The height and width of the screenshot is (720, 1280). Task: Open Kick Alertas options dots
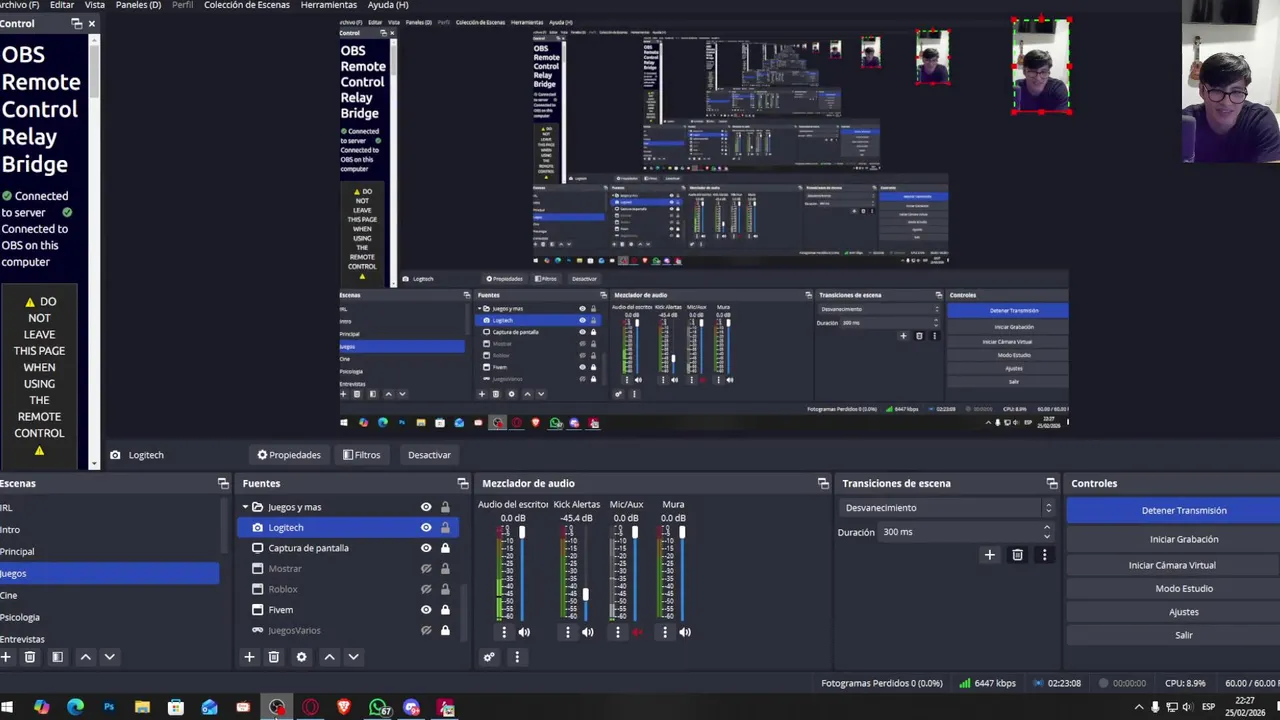click(568, 632)
